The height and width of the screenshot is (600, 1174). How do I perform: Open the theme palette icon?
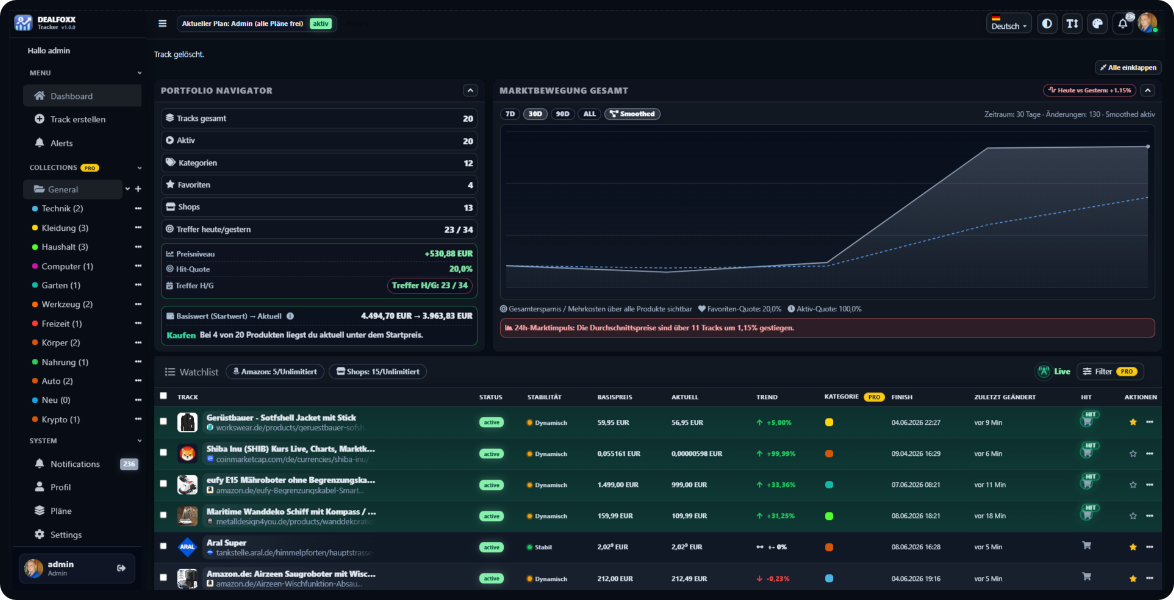(1097, 22)
